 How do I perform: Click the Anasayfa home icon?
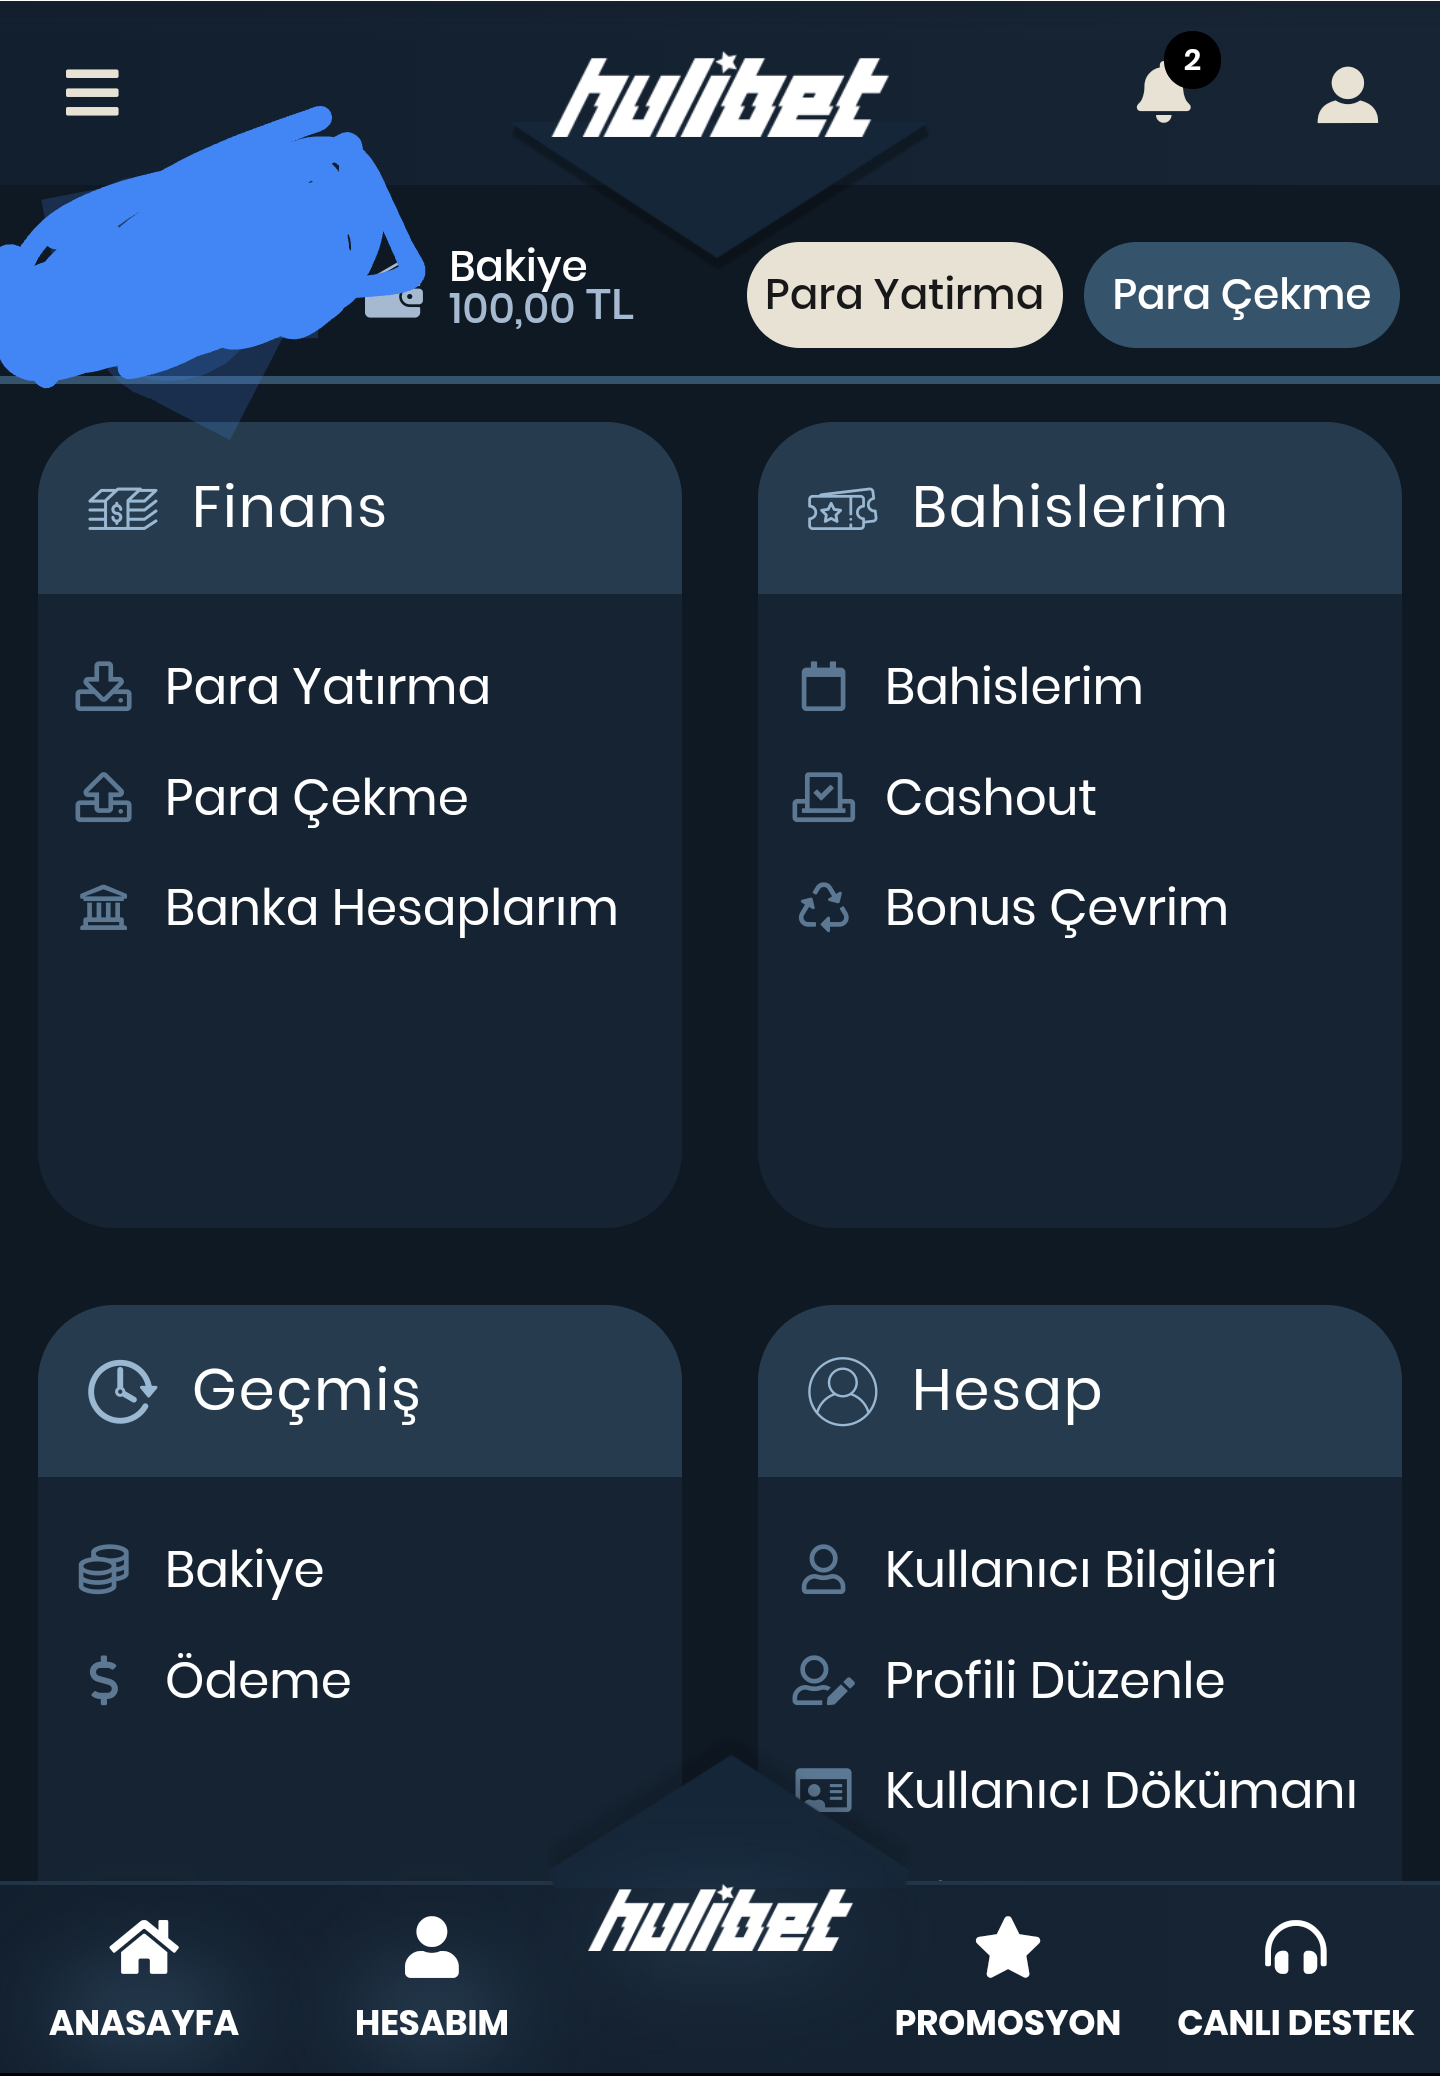(144, 1947)
